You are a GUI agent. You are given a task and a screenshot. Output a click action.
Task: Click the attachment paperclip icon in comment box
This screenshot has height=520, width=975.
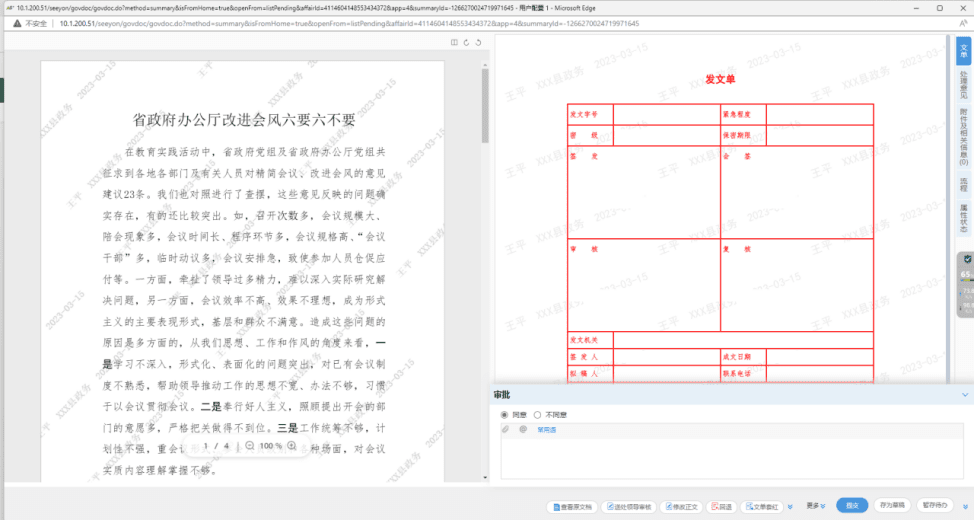pos(506,429)
